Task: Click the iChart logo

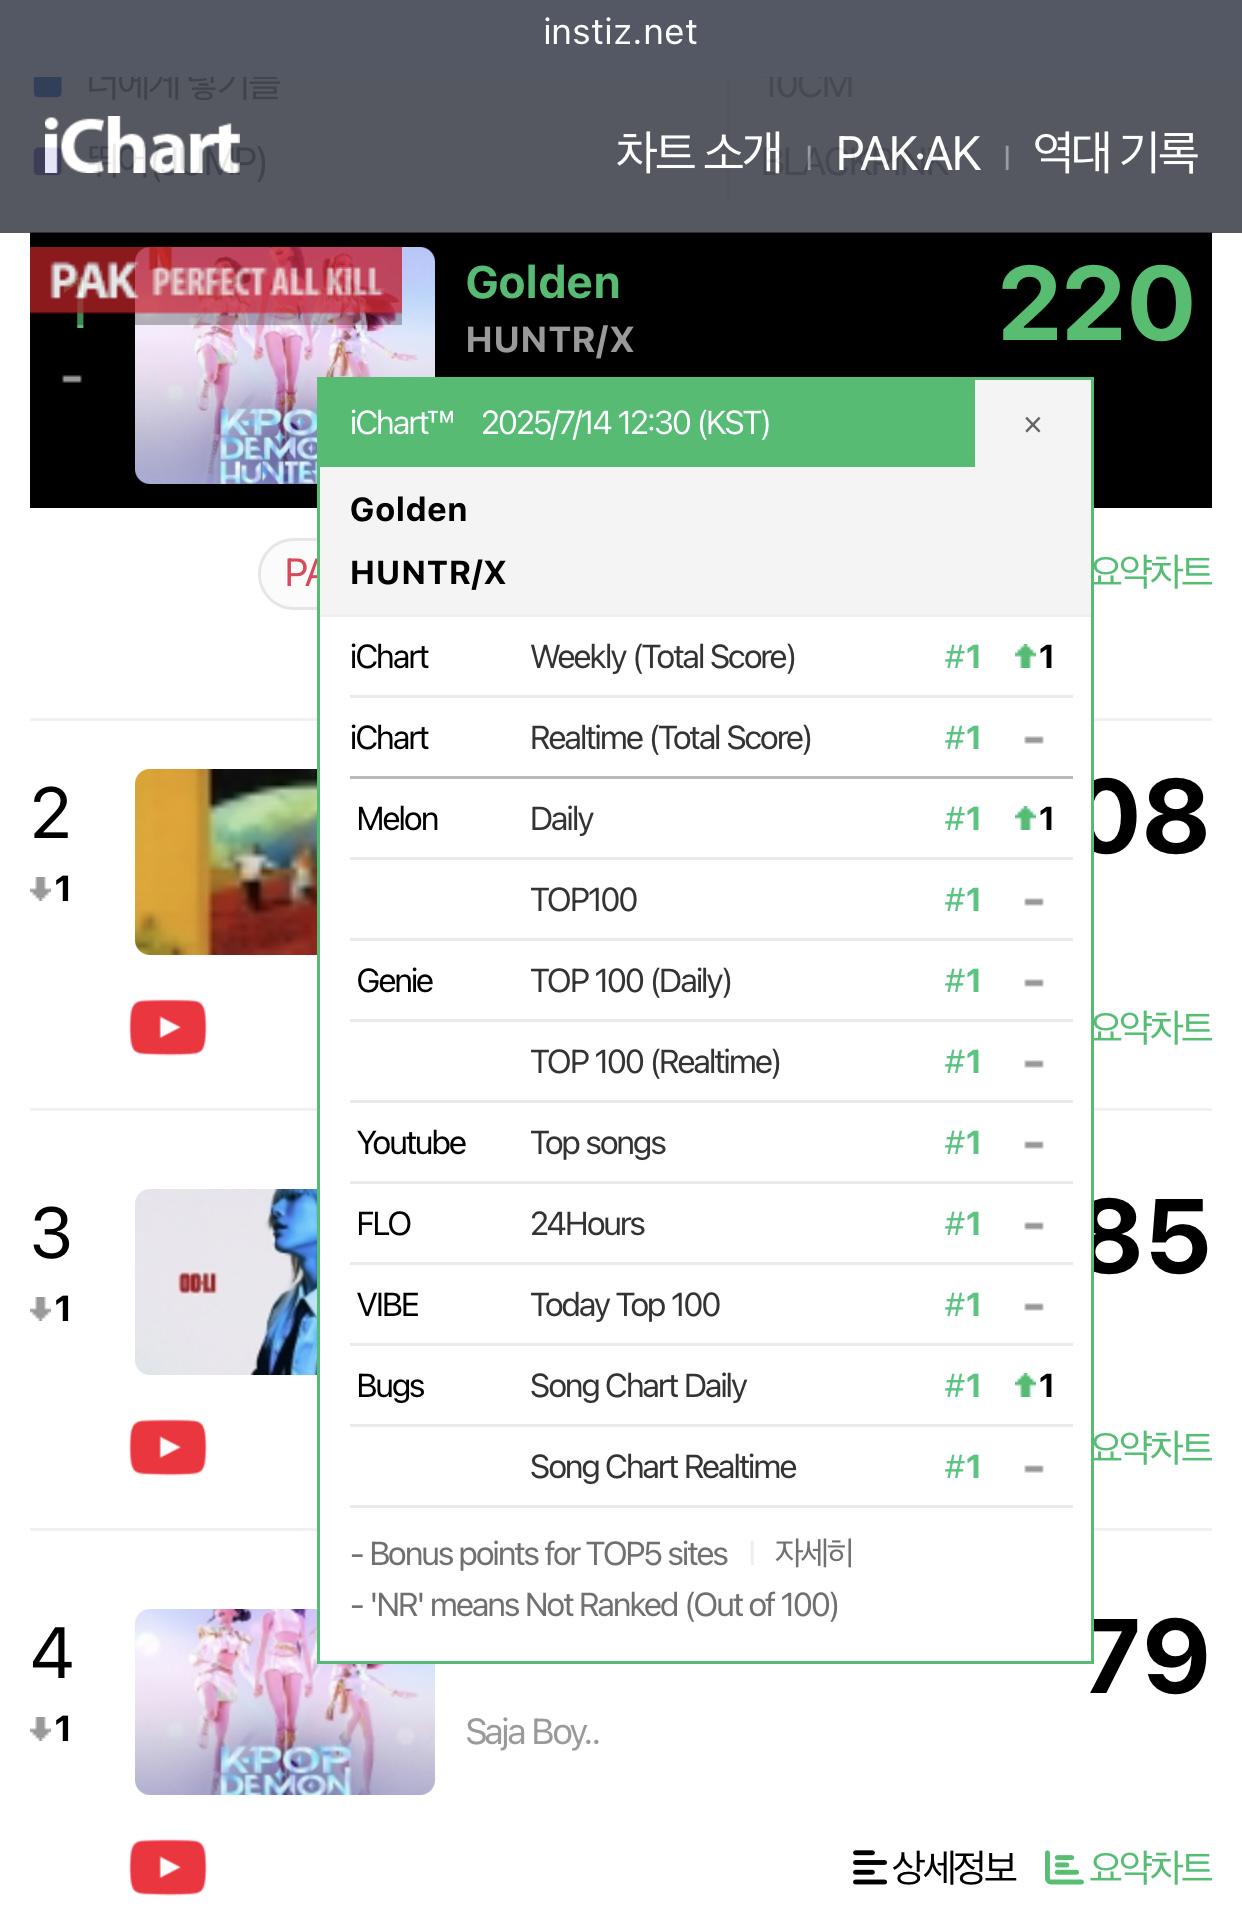Action: 141,147
